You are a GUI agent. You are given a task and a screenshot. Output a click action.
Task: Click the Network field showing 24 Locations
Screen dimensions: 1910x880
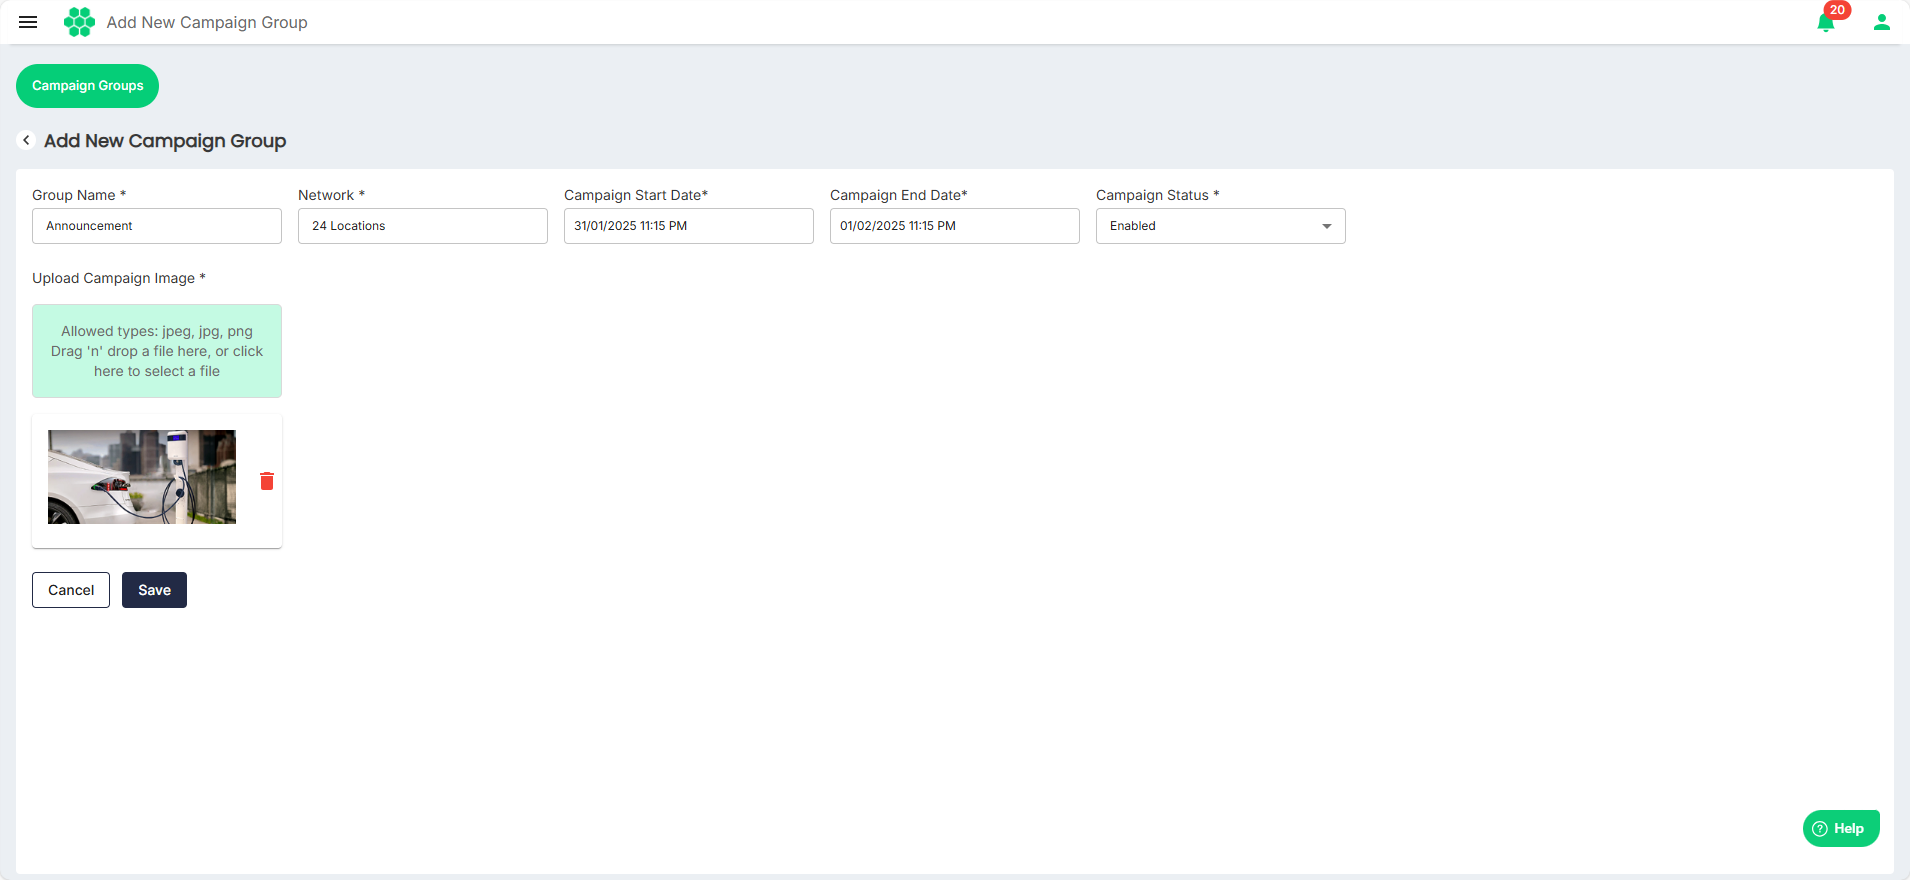tap(423, 226)
